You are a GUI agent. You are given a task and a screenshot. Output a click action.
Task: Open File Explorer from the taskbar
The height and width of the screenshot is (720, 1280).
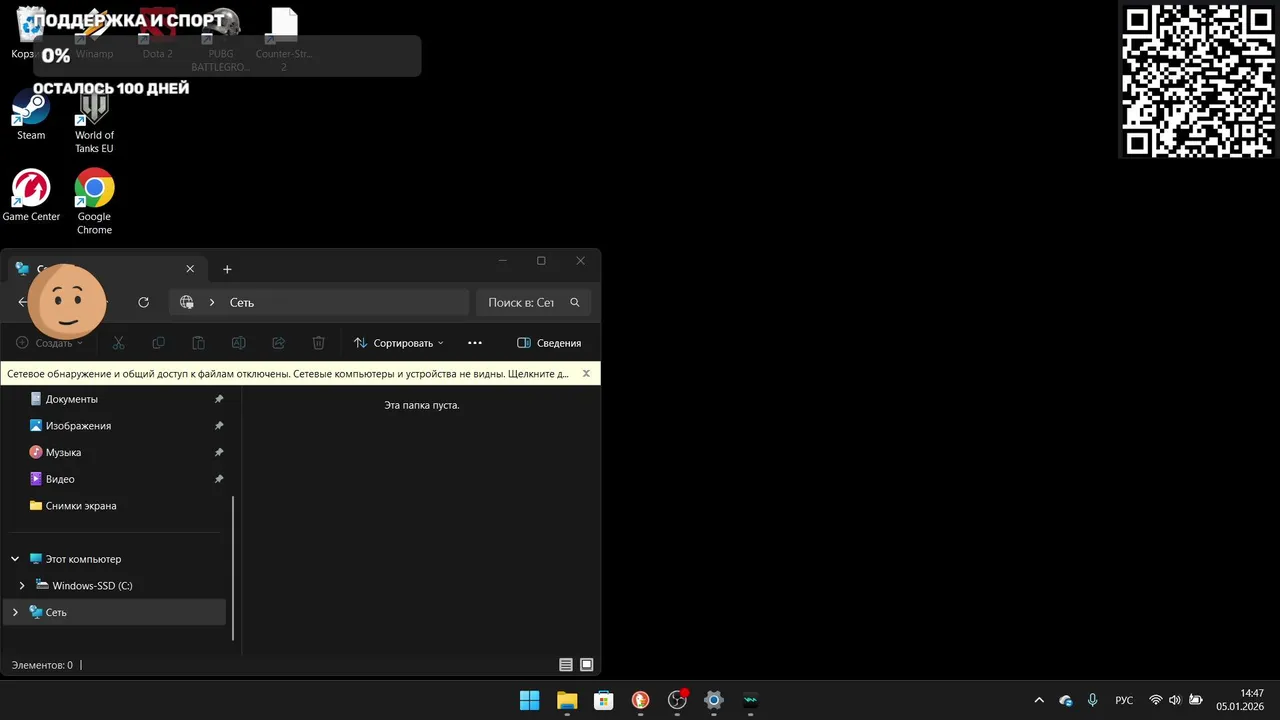coord(567,700)
